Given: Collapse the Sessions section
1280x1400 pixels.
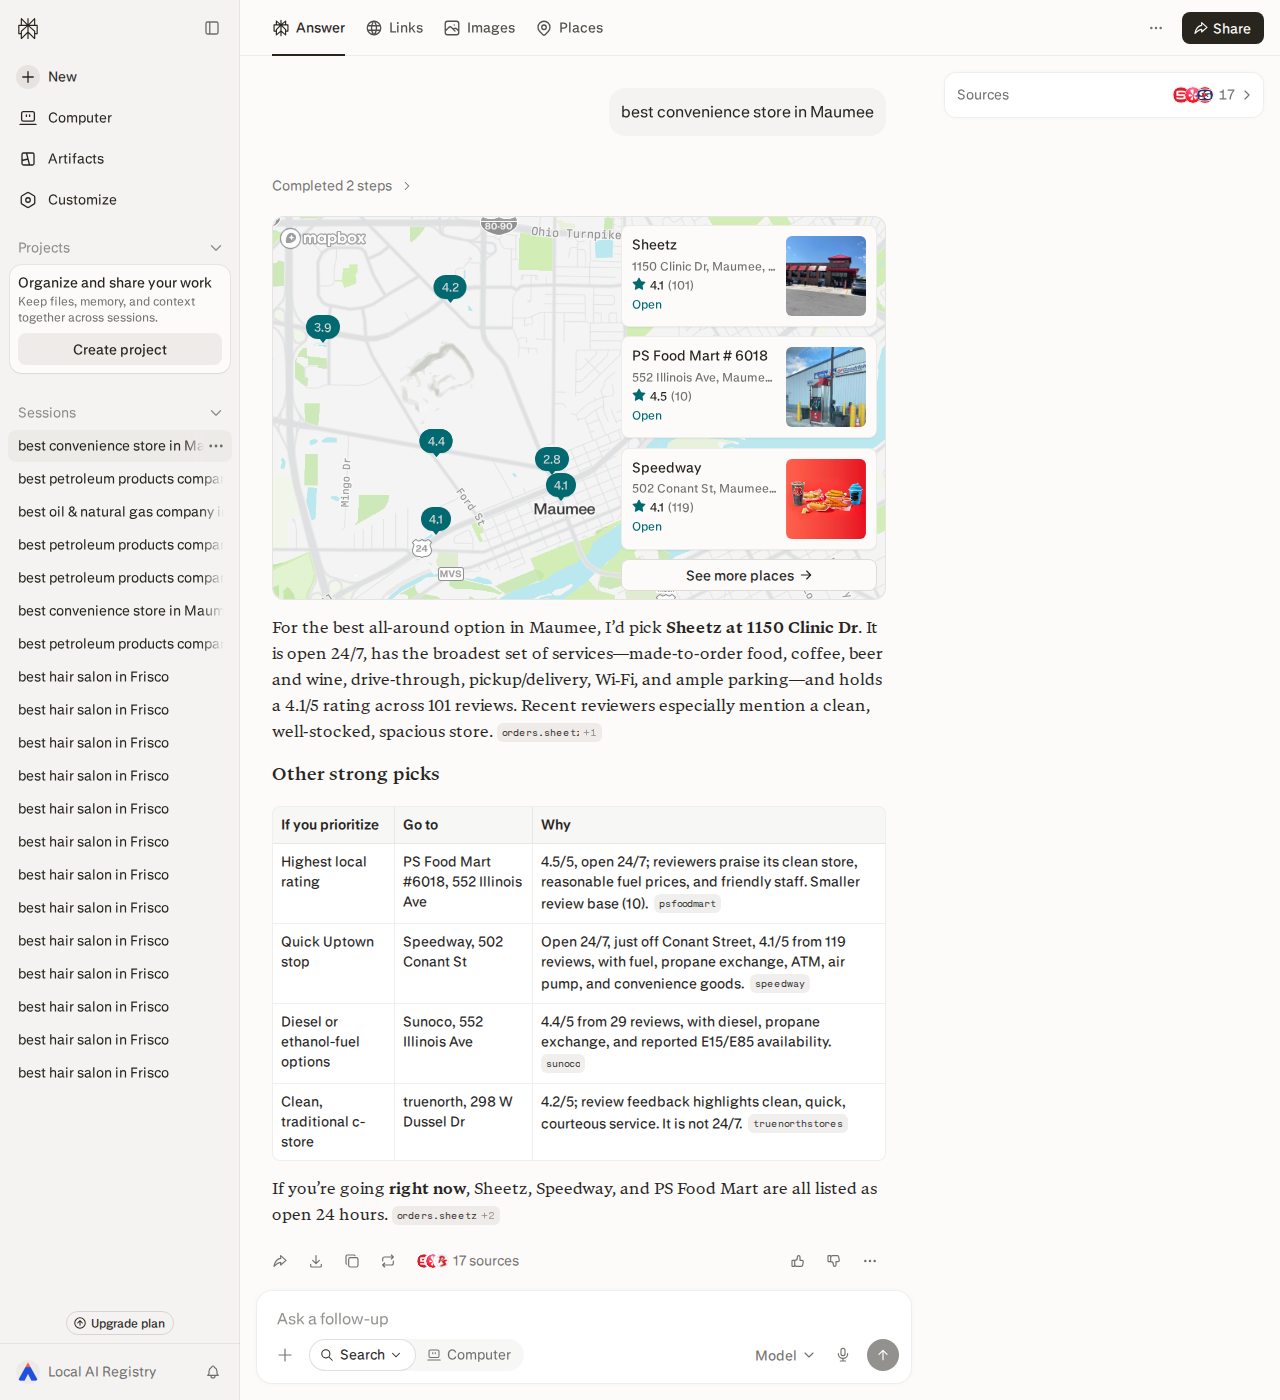Looking at the screenshot, I should click(x=216, y=413).
